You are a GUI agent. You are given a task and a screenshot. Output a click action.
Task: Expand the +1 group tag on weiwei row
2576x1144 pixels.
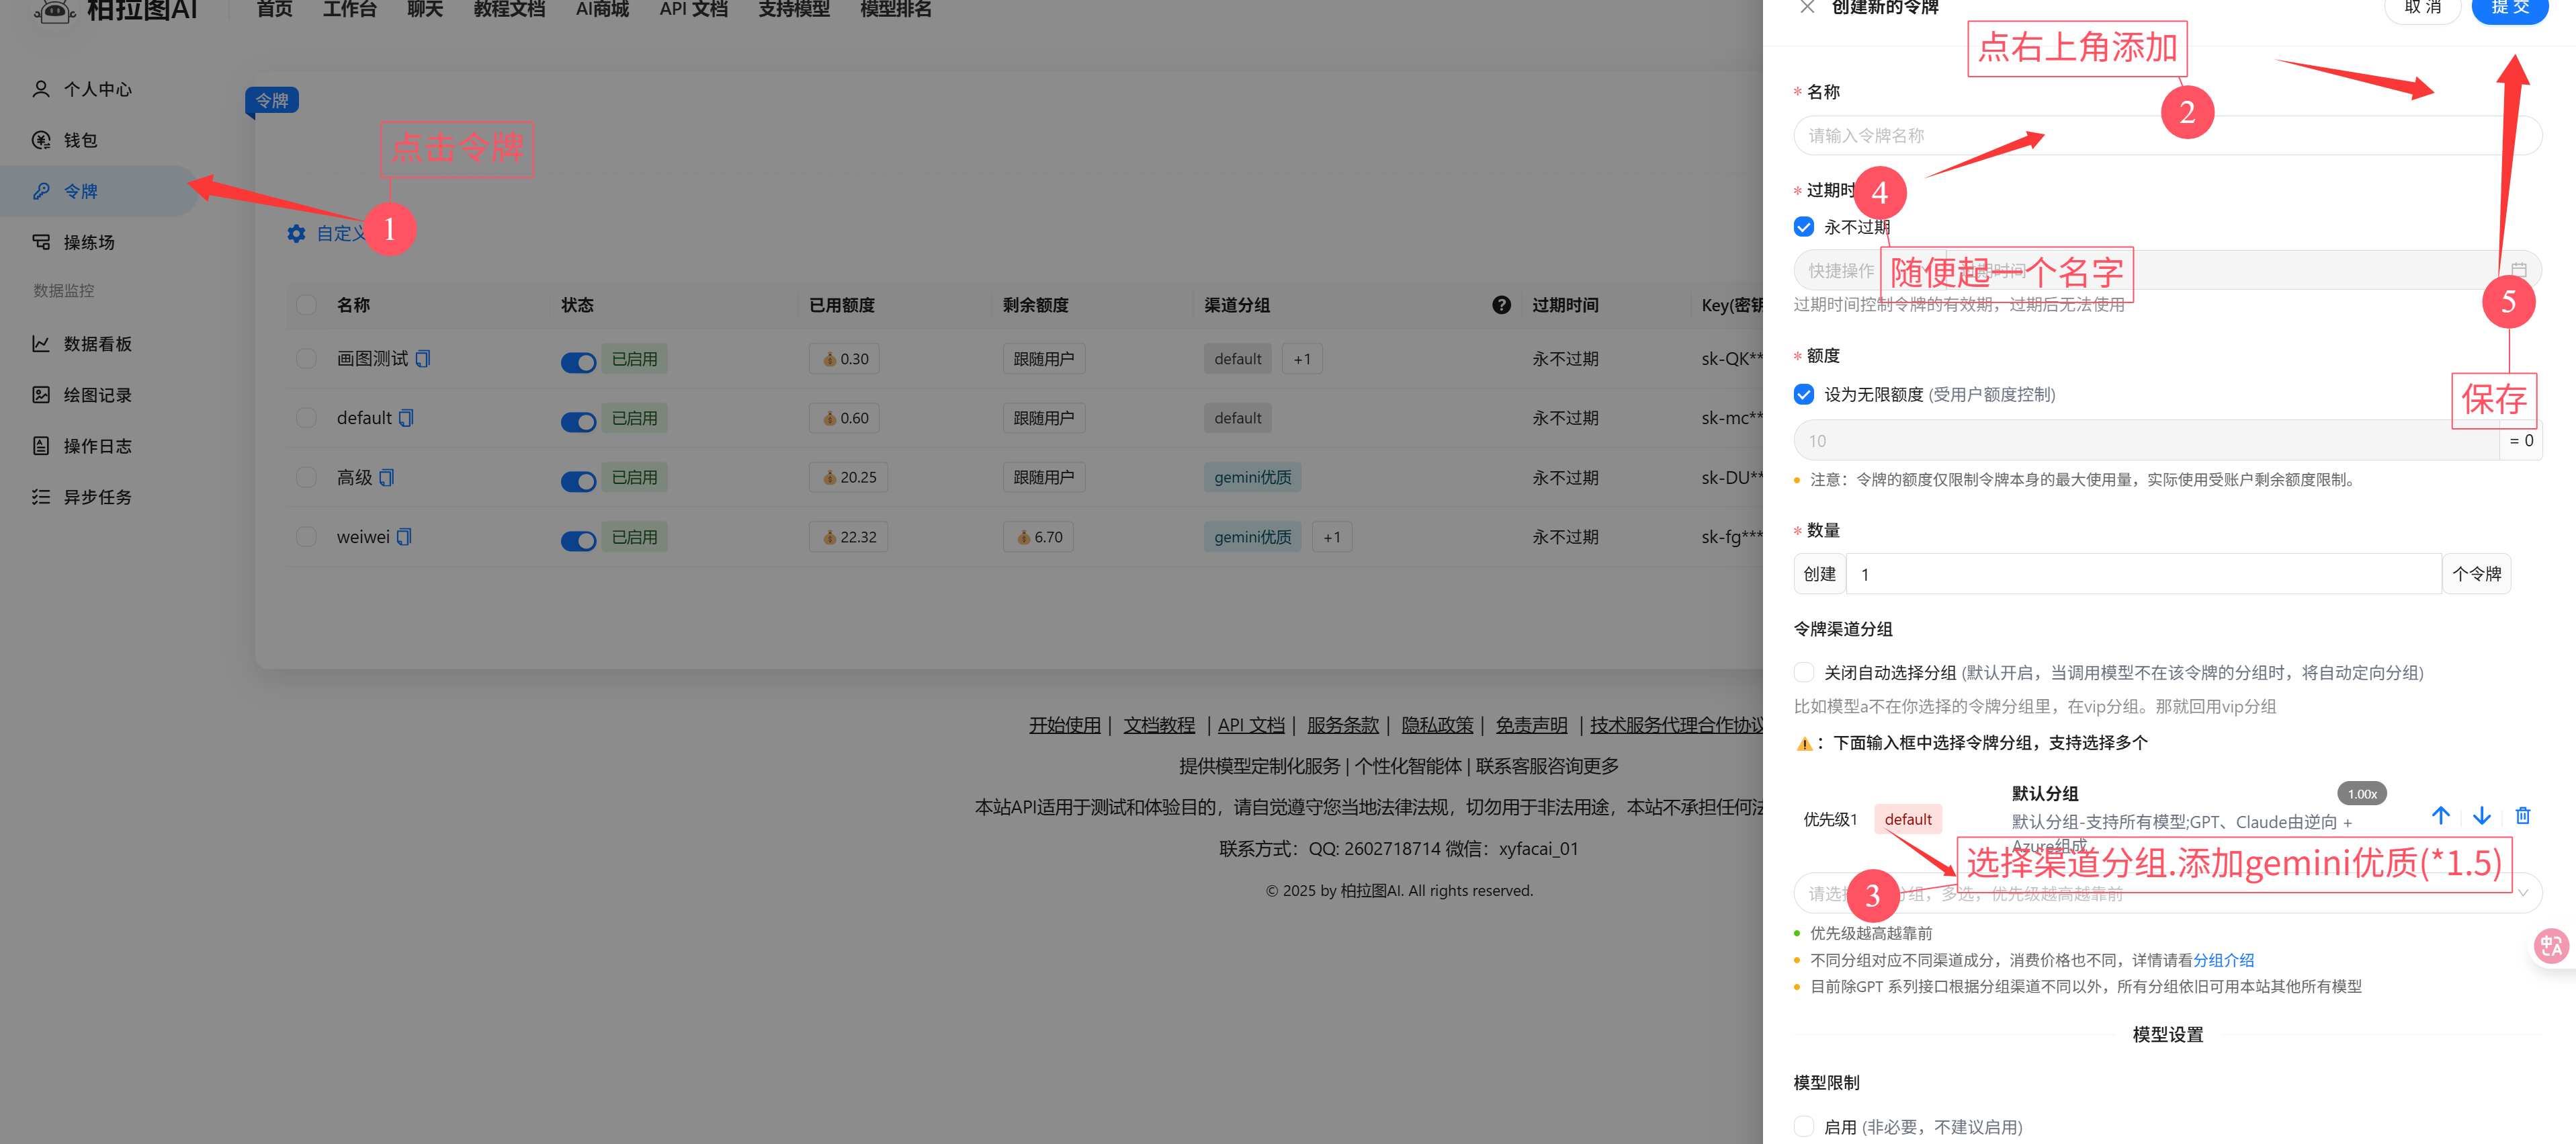coord(1332,536)
